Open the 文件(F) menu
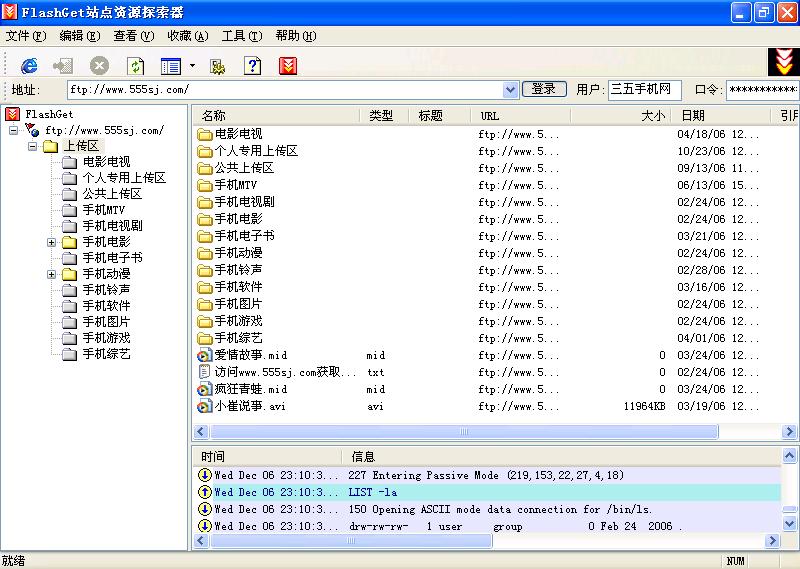Image resolution: width=800 pixels, height=569 pixels. coord(26,36)
